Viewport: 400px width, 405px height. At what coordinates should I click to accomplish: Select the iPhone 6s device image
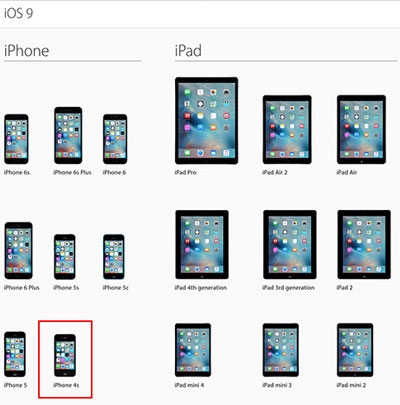[16, 139]
